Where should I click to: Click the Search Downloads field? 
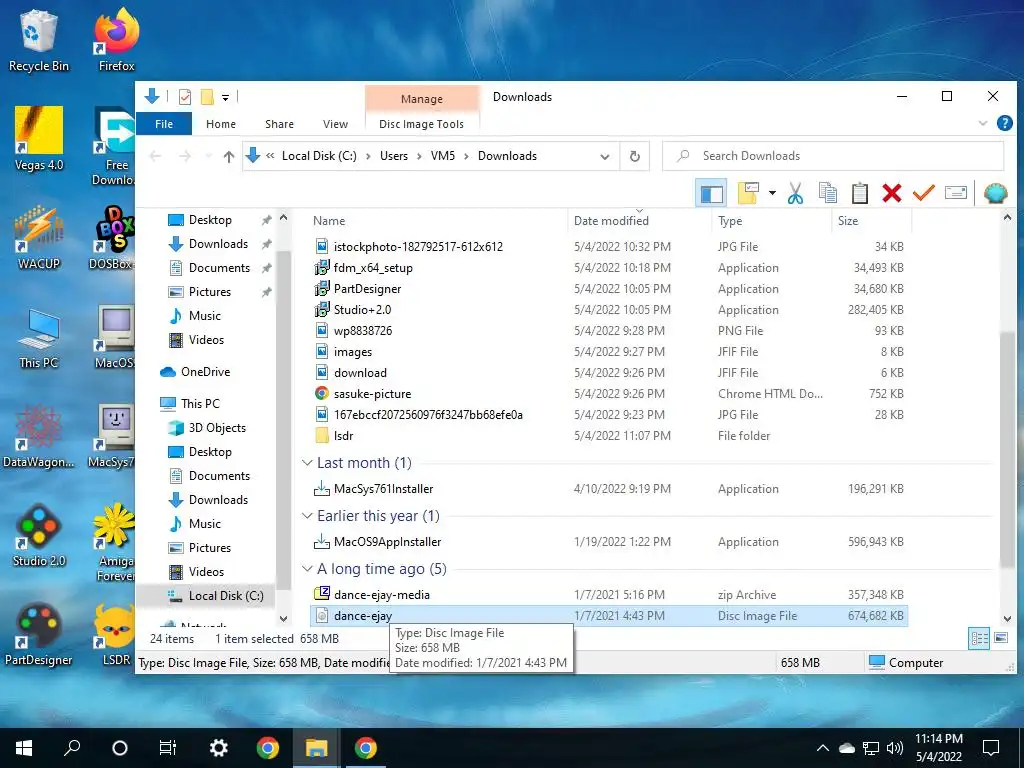[x=833, y=156]
